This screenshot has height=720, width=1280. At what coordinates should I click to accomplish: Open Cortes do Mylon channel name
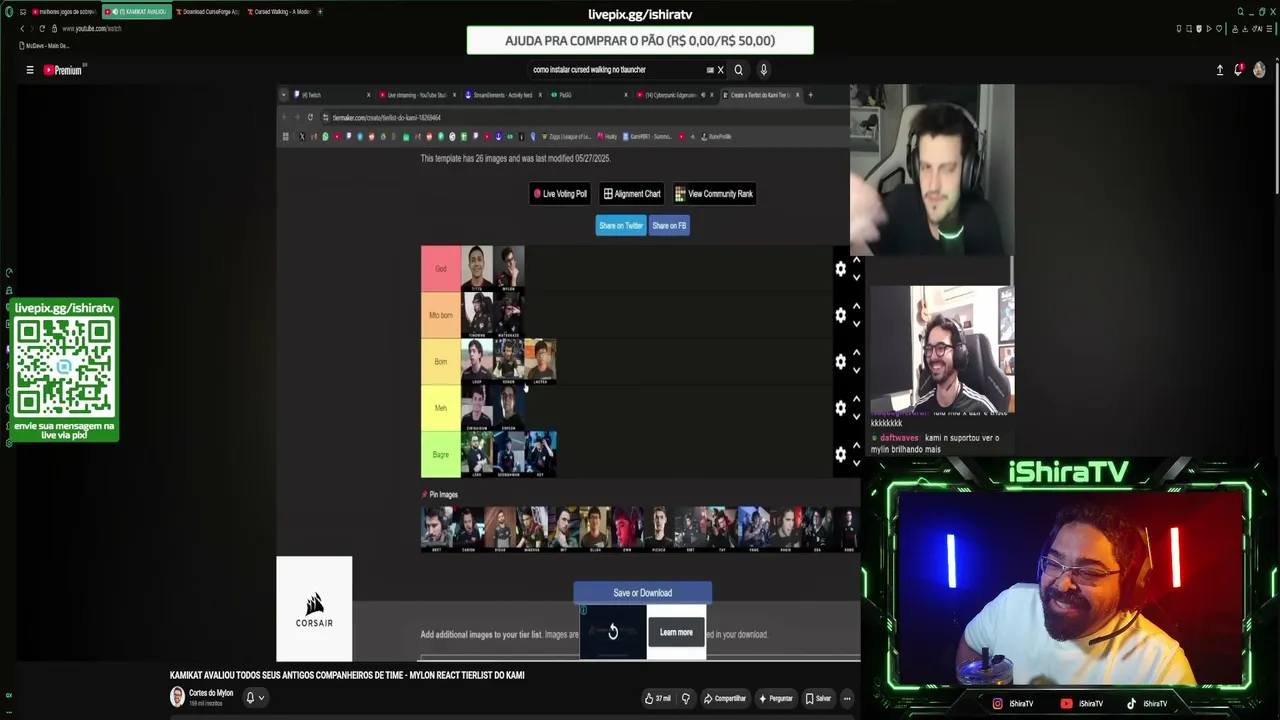pyautogui.click(x=211, y=693)
